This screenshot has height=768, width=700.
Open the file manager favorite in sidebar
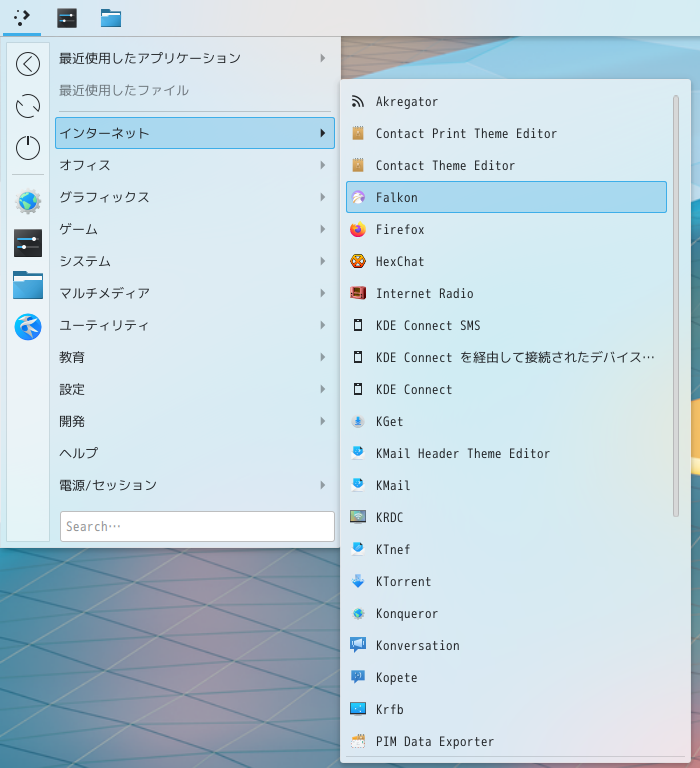[28, 285]
